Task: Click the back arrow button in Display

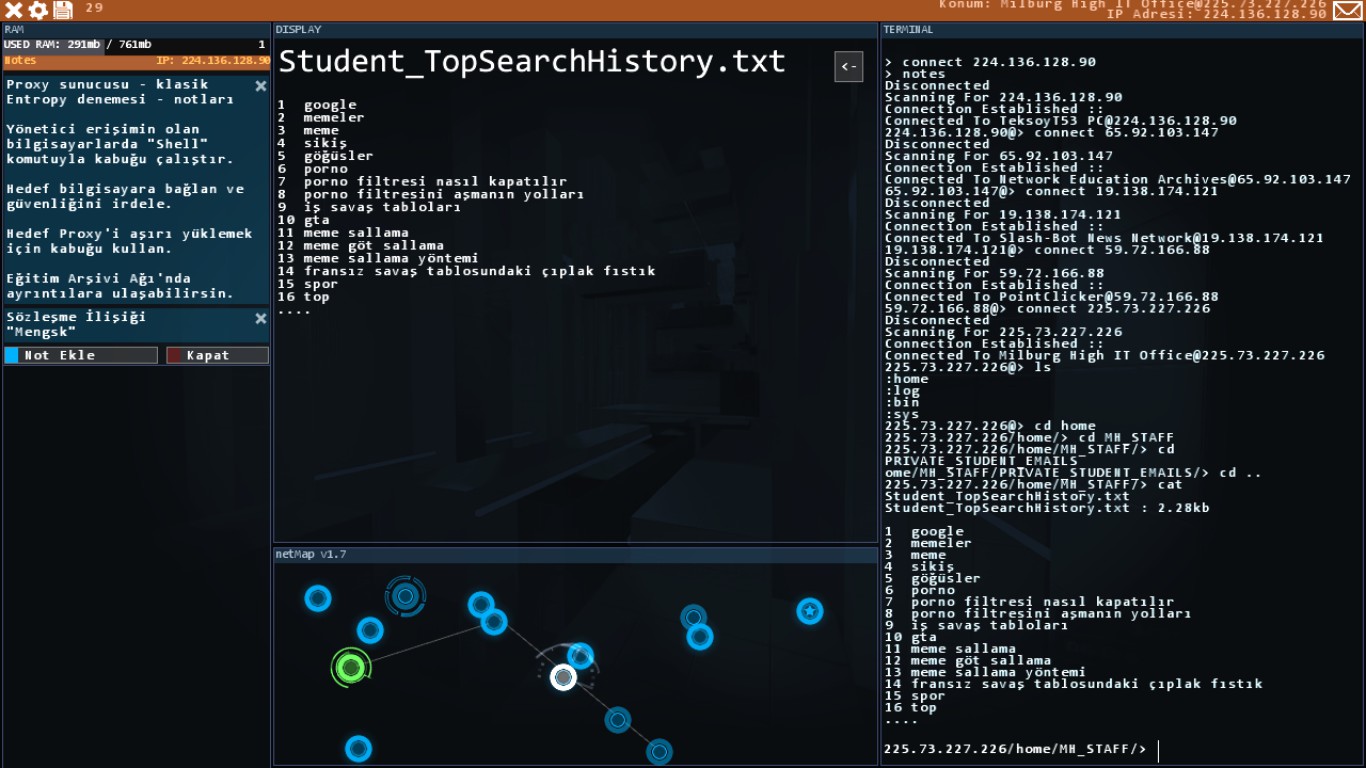Action: (848, 67)
